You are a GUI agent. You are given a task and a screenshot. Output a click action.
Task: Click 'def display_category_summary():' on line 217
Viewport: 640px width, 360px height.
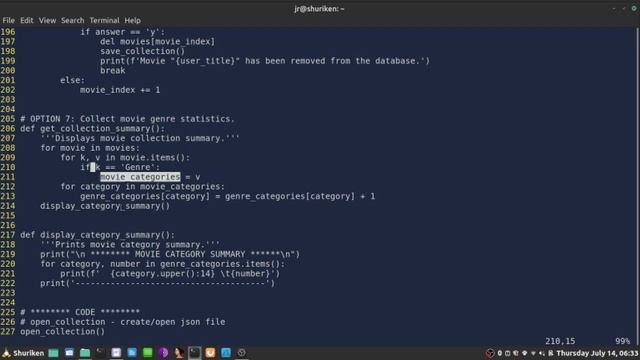pyautogui.click(x=98, y=235)
